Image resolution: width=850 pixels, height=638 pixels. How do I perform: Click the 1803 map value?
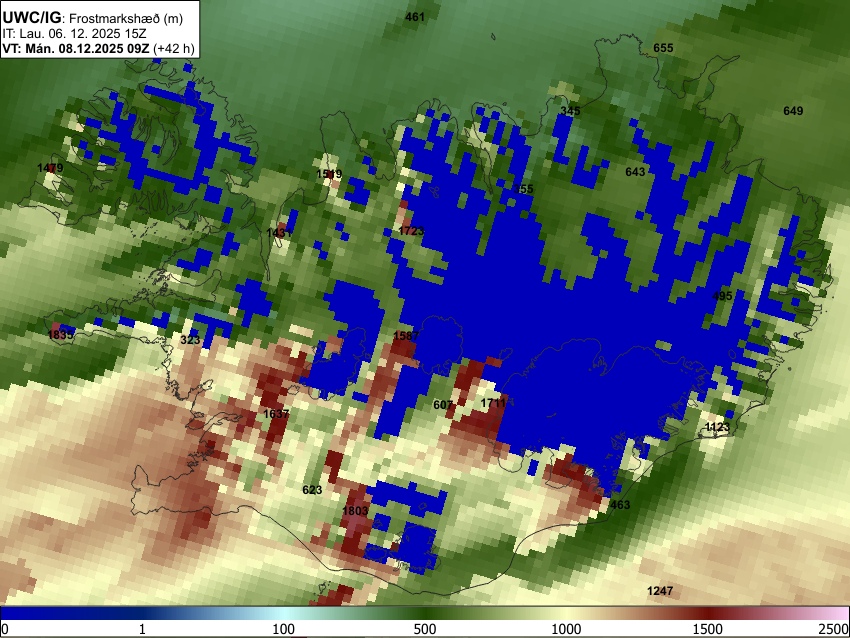355,510
